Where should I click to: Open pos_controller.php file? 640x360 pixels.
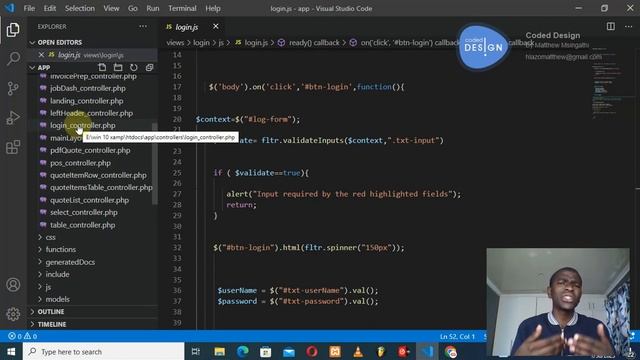click(x=80, y=163)
